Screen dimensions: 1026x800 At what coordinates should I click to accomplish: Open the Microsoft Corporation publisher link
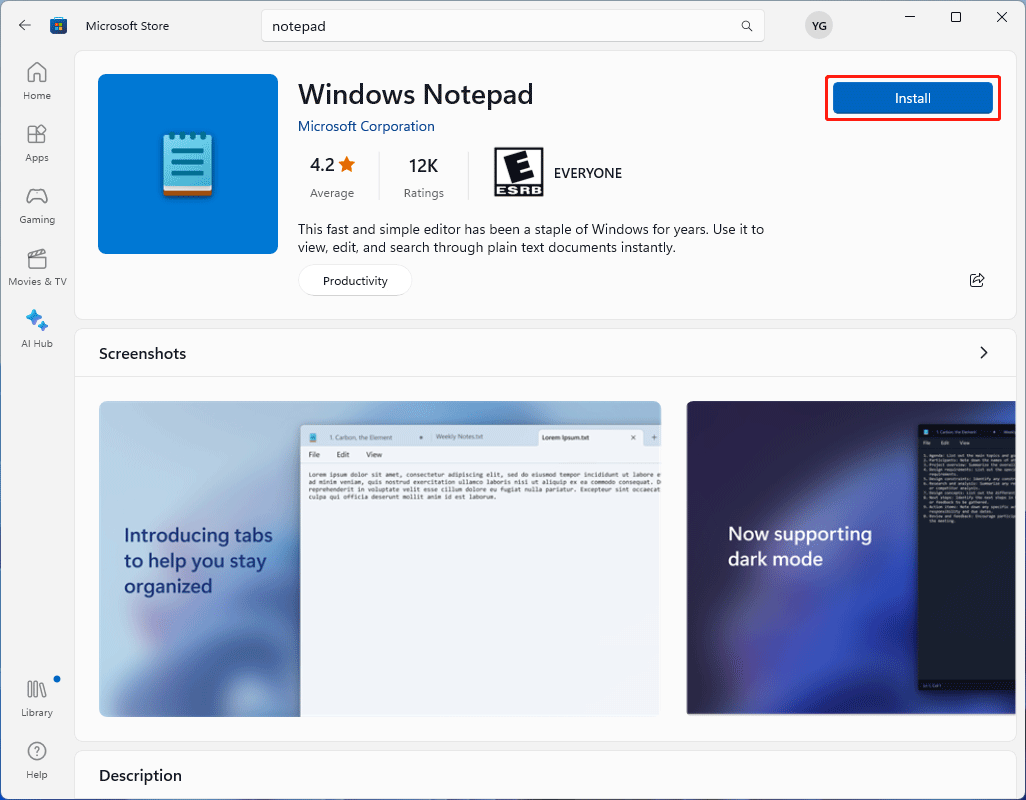(366, 126)
